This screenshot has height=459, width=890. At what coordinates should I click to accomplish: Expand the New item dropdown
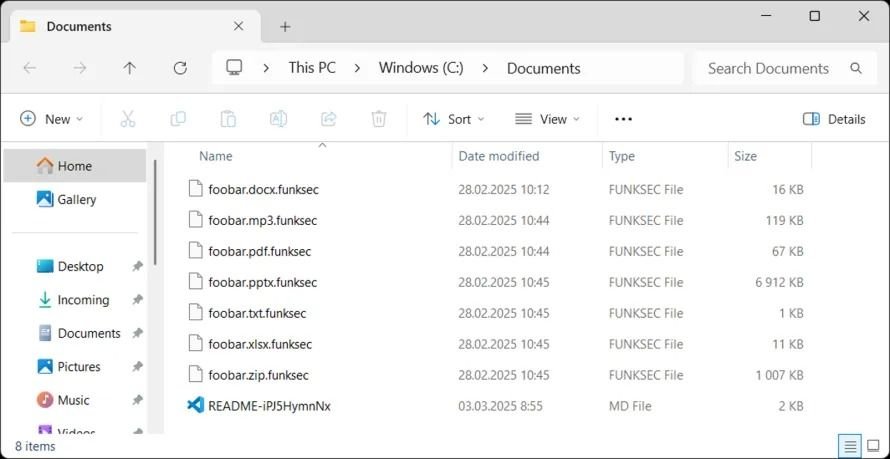tap(52, 119)
